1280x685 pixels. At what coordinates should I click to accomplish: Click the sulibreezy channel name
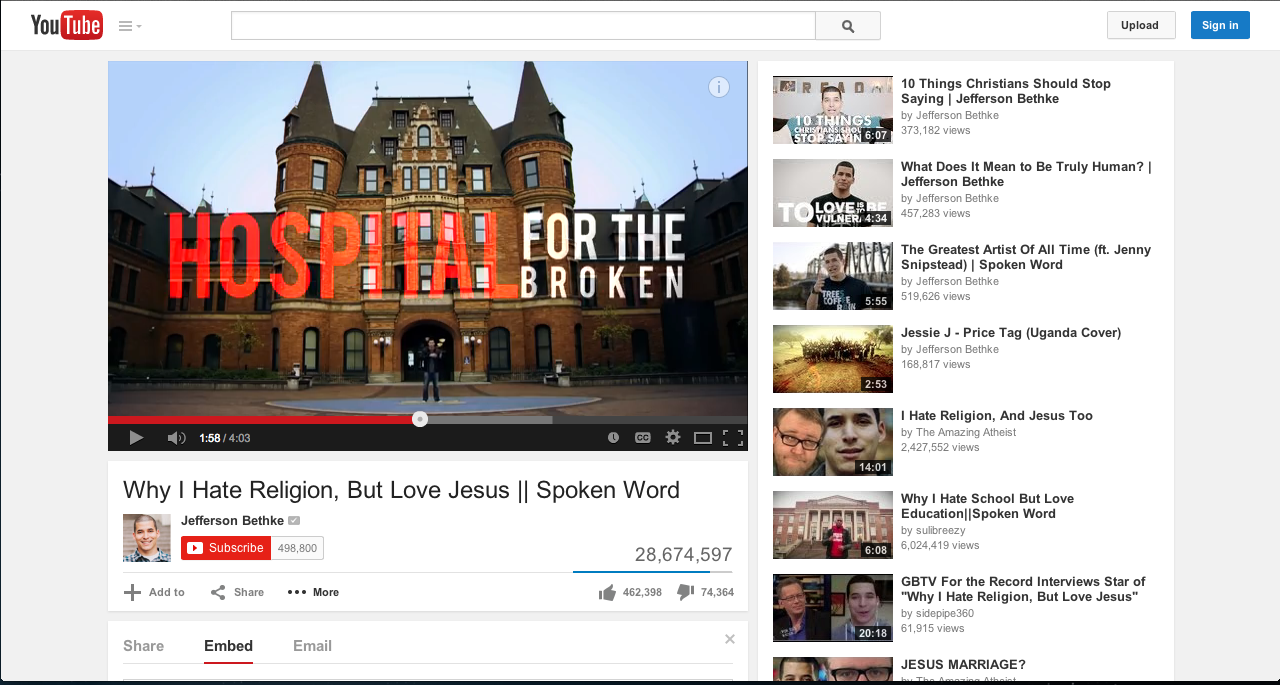coord(941,530)
